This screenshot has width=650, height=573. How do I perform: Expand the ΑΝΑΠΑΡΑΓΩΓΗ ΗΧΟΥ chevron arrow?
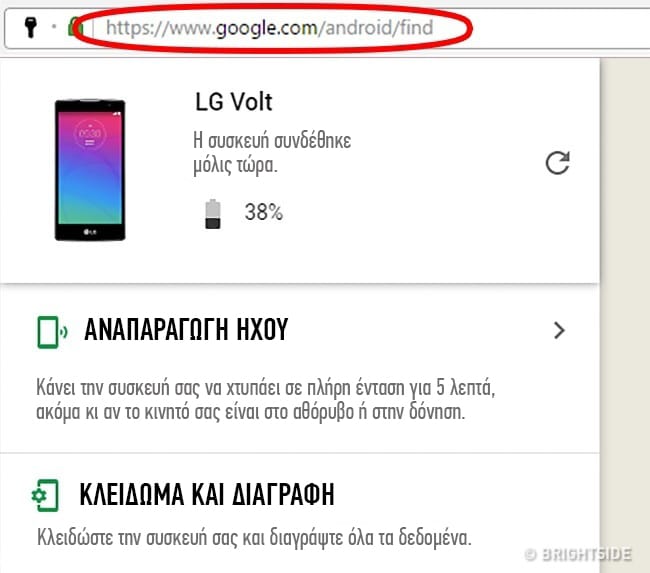coord(559,330)
